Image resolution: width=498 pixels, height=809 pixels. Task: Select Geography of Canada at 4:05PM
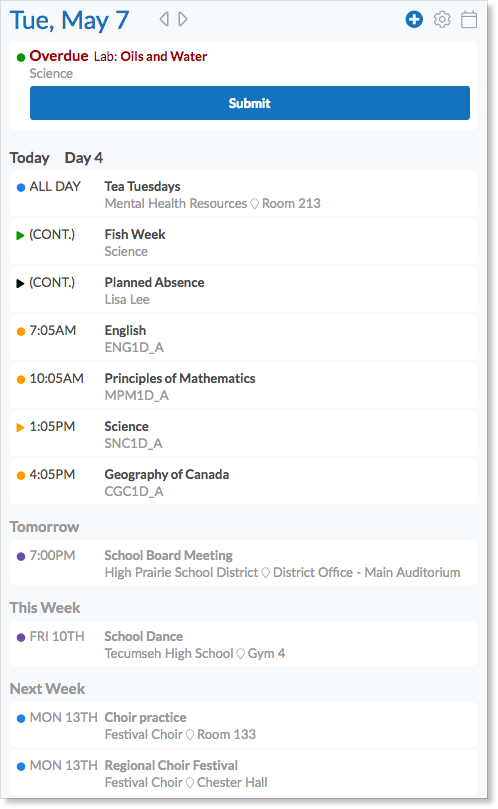point(243,482)
